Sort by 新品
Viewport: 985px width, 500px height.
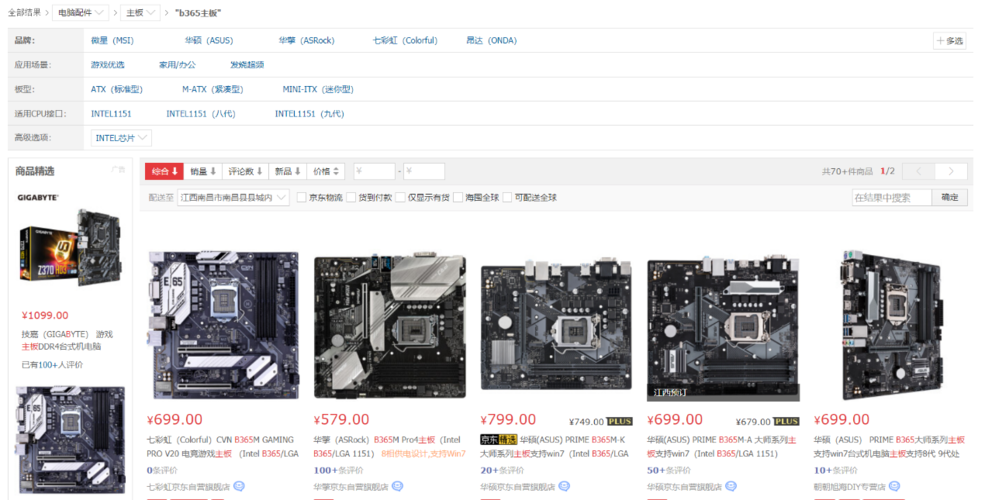[288, 171]
